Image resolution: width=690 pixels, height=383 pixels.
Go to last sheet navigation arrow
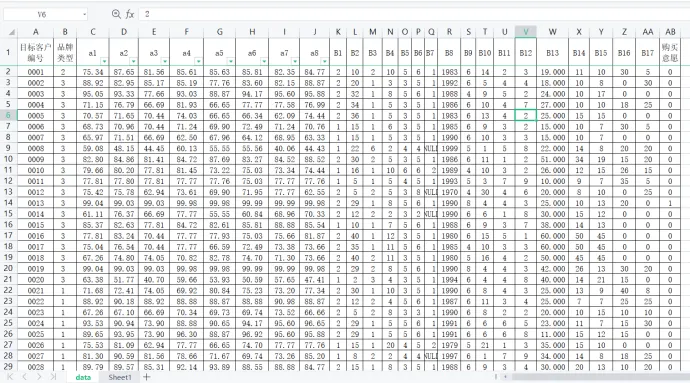tap(53, 377)
